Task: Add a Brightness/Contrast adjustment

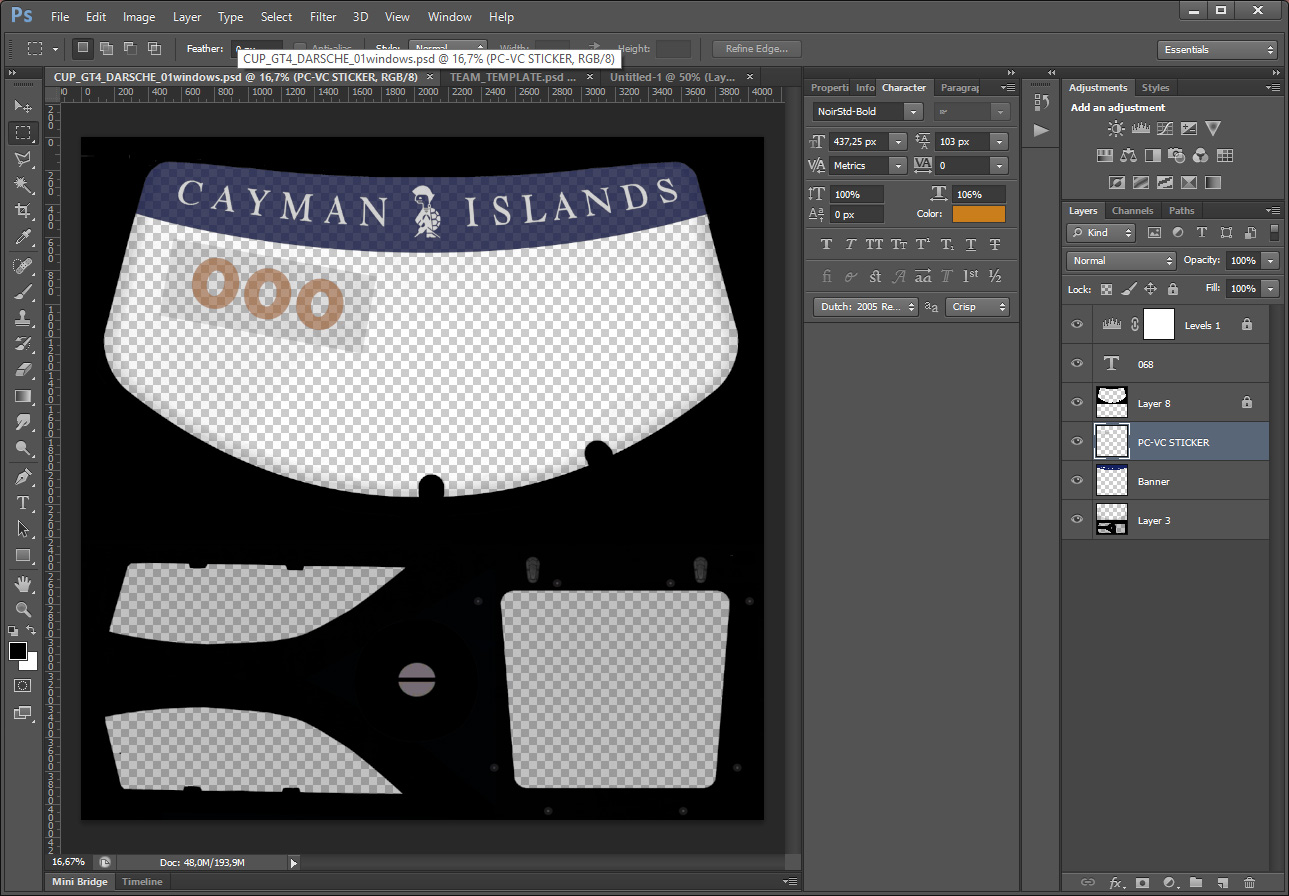Action: coord(1117,128)
